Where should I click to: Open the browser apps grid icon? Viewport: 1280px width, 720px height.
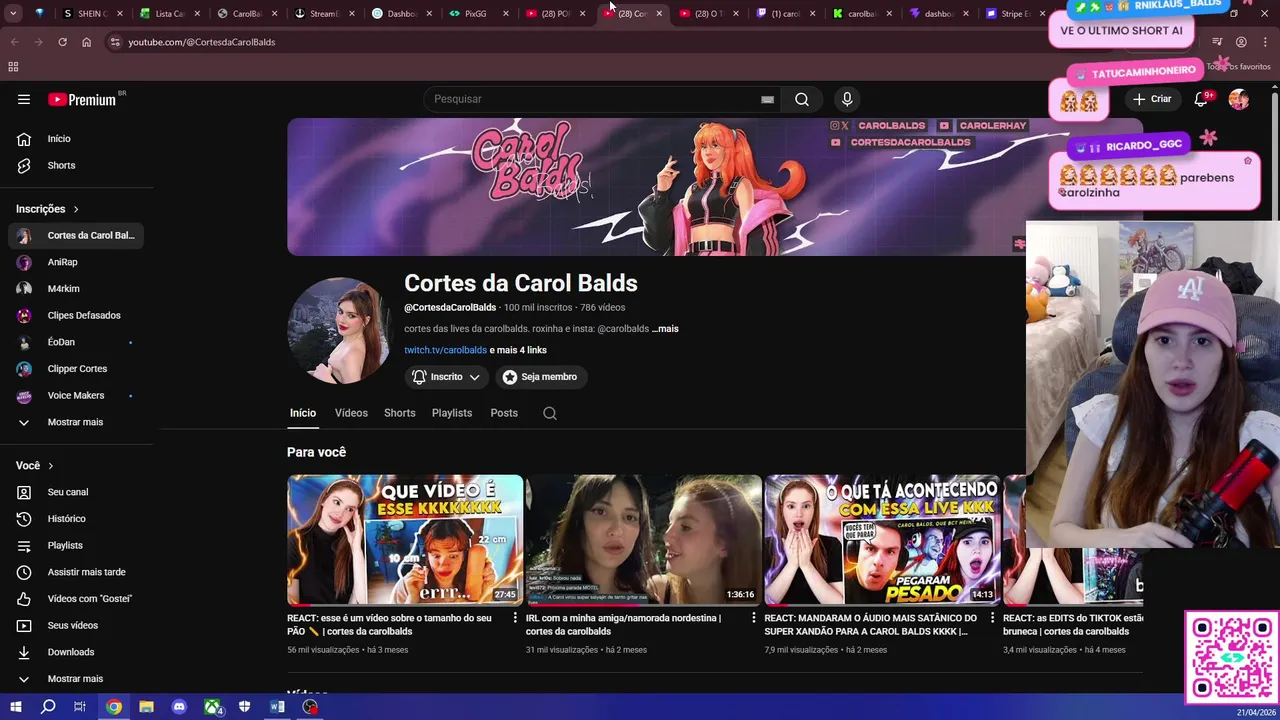point(13,67)
